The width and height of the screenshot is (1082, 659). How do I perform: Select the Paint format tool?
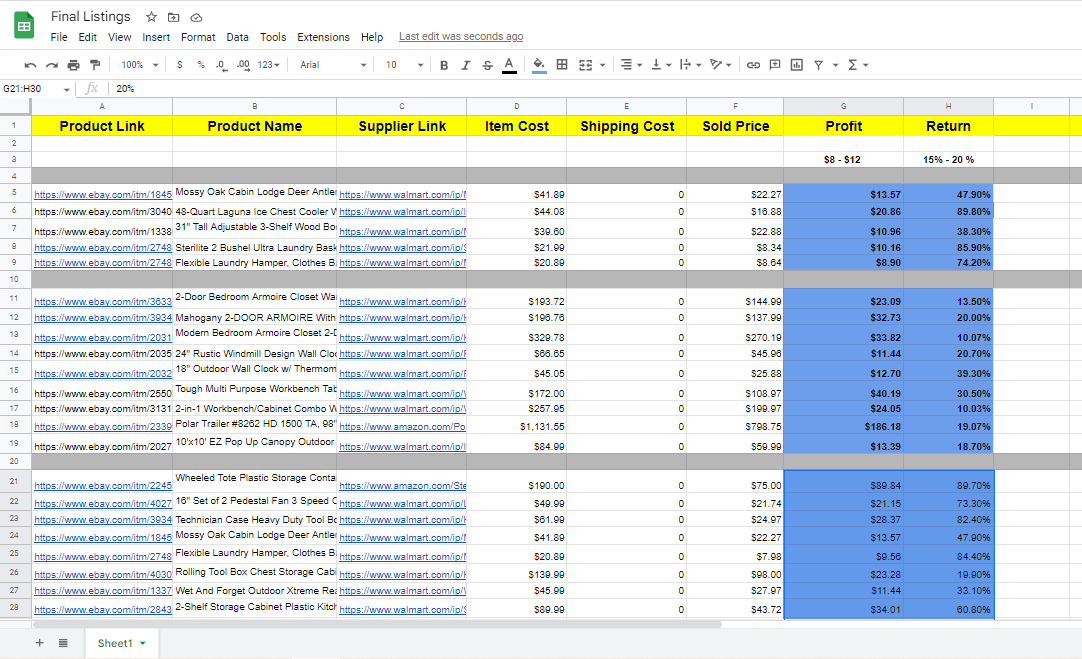click(x=95, y=65)
